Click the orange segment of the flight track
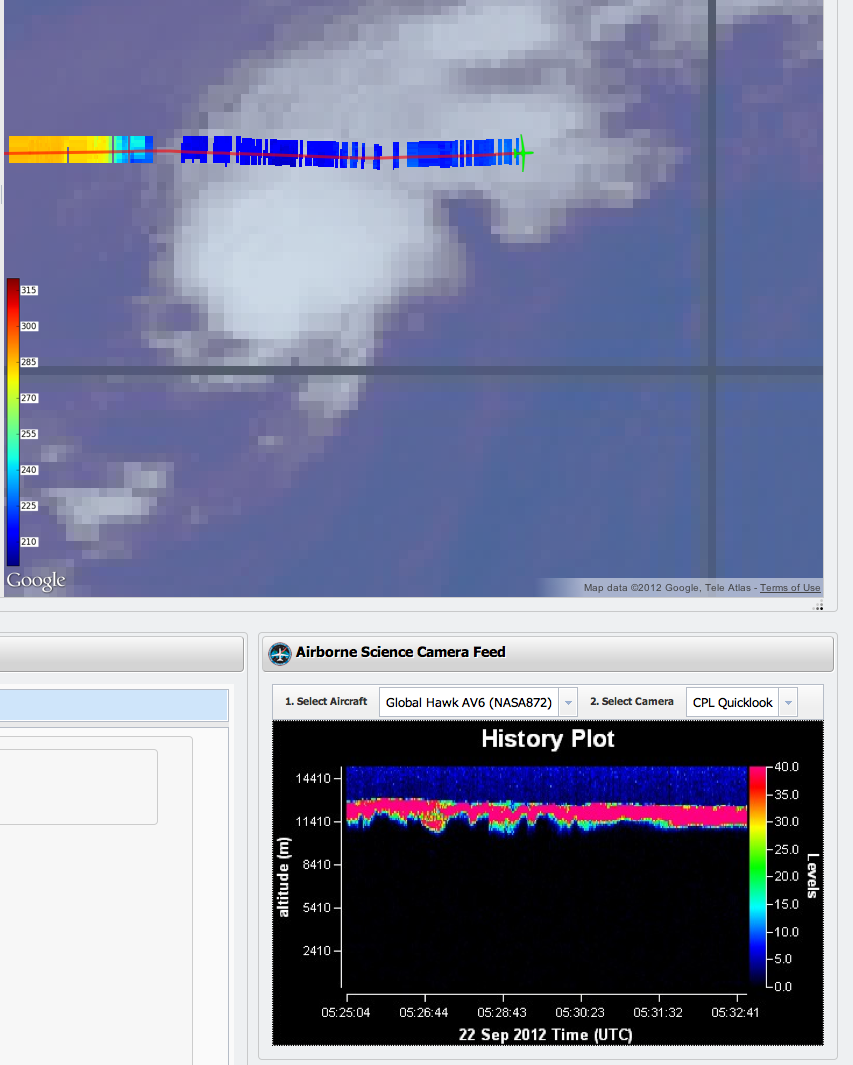Viewport: 853px width, 1065px height. [x=60, y=150]
